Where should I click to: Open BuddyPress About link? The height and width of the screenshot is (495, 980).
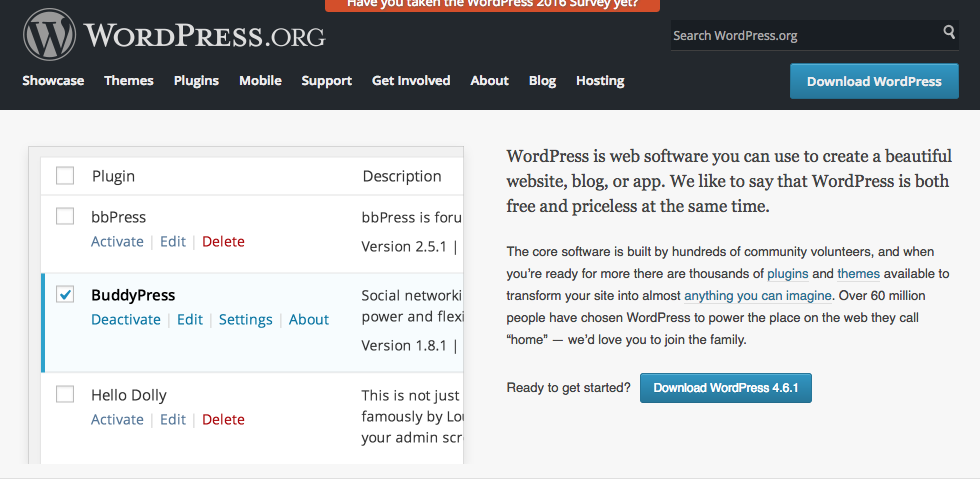click(x=309, y=319)
